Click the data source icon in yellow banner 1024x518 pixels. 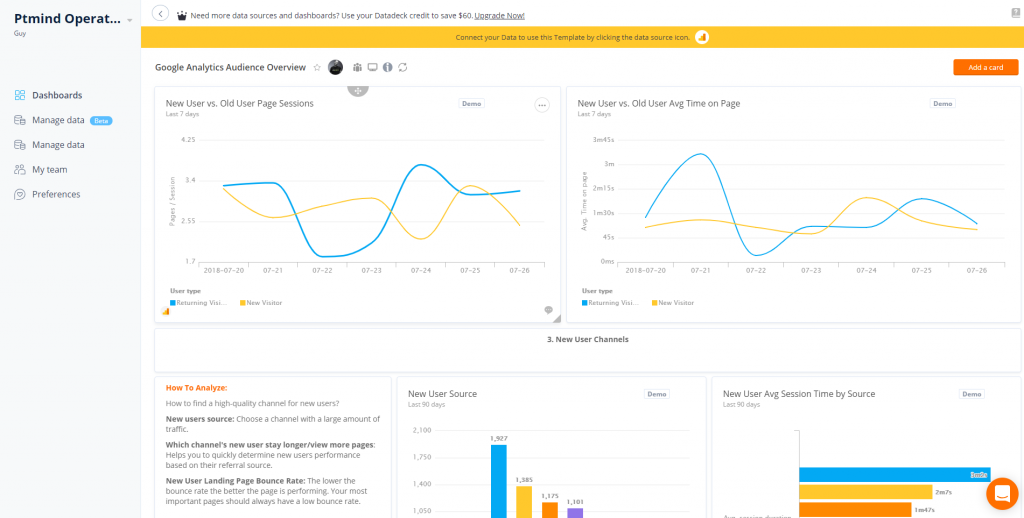click(x=702, y=37)
